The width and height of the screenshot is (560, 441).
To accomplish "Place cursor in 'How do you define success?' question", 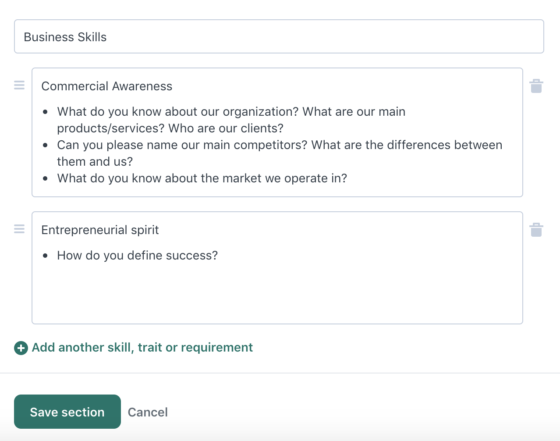I will click(138, 255).
